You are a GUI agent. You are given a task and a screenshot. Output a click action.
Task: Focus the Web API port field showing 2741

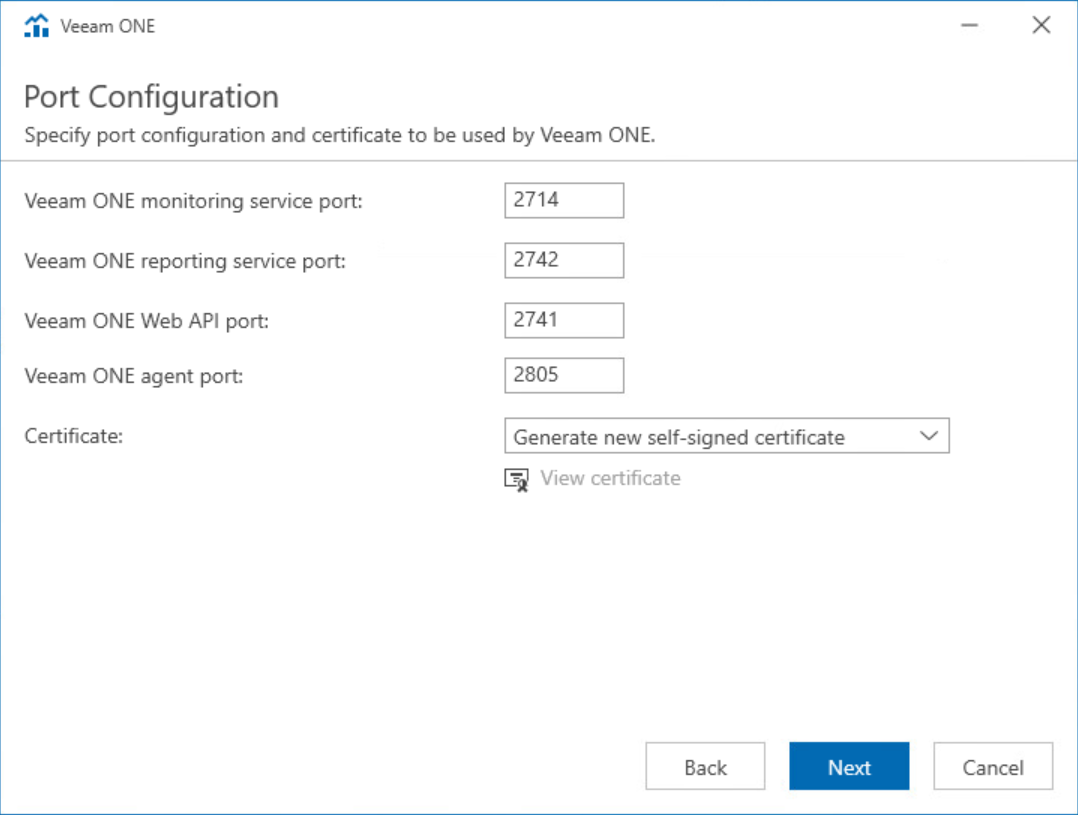[x=563, y=320]
